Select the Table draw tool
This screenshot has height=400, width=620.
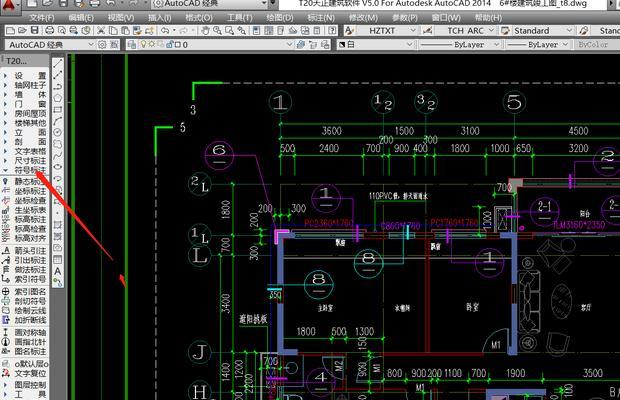coord(58,260)
